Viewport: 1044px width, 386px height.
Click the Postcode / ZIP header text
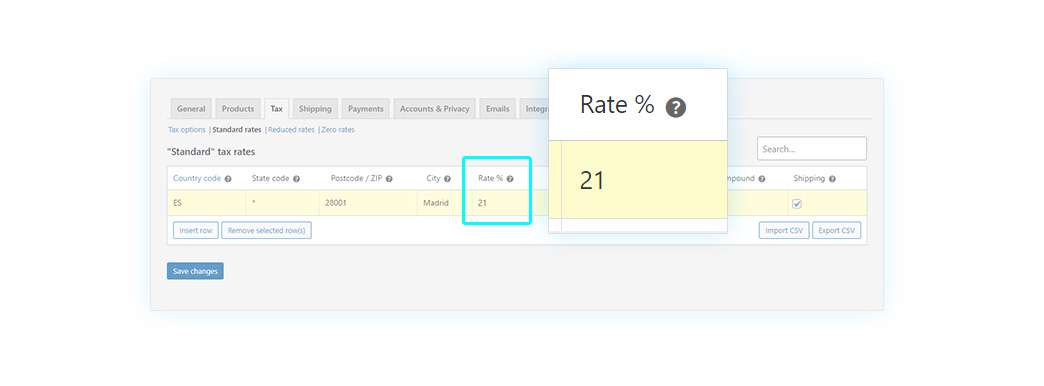pyautogui.click(x=356, y=178)
